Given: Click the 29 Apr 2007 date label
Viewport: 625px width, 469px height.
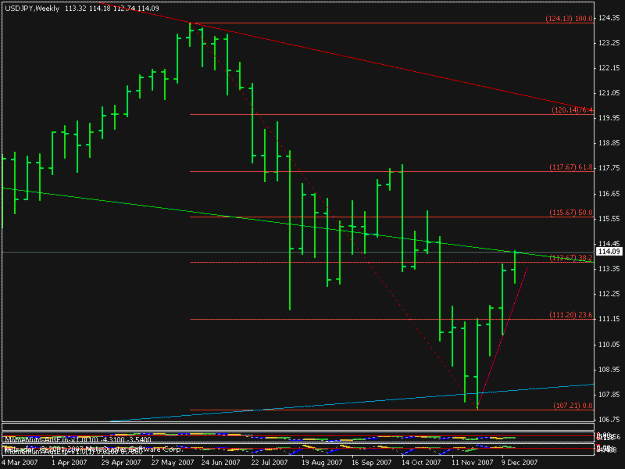Looking at the screenshot, I should point(121,463).
